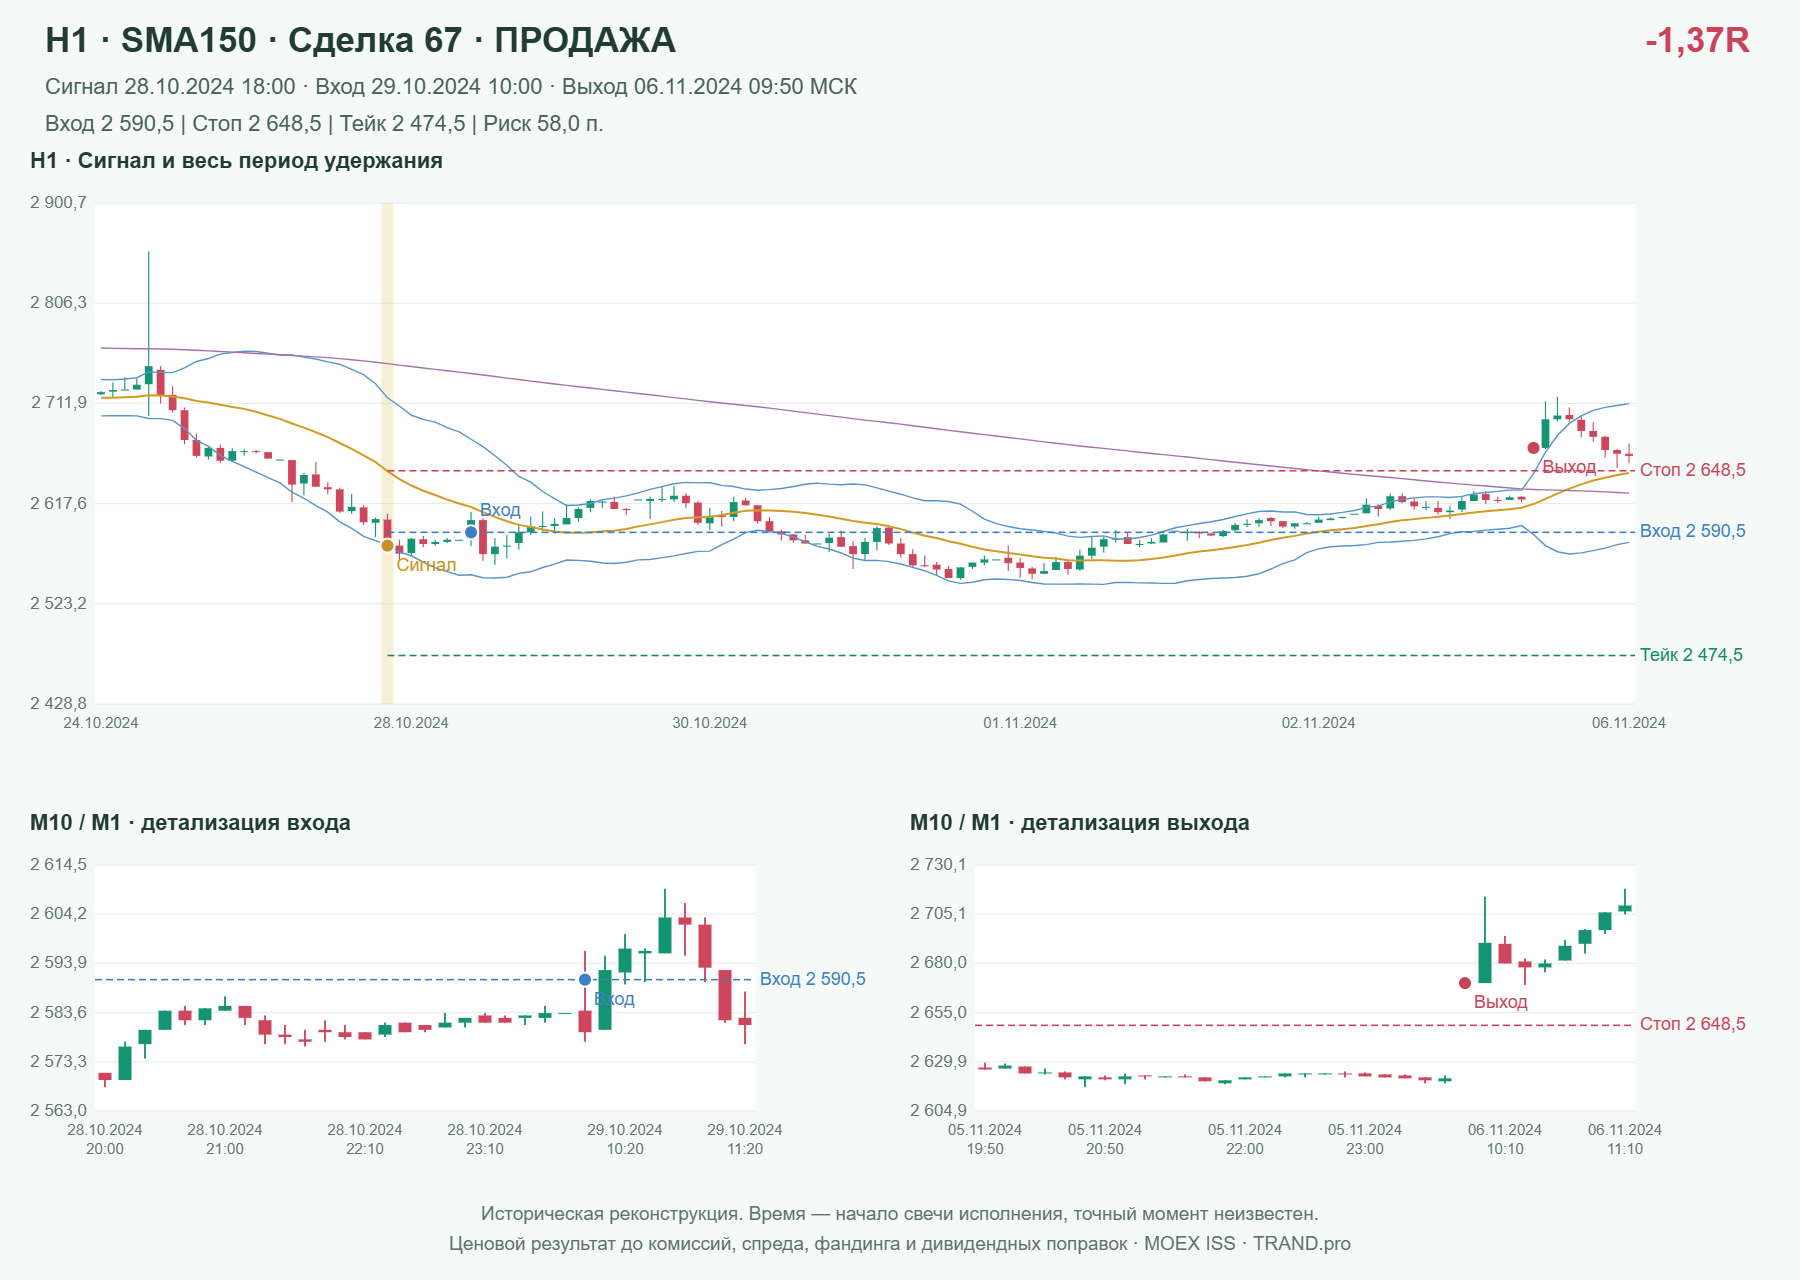The image size is (1800, 1280).
Task: Click the 01.11.2024 date on H1 axis
Action: click(1020, 723)
